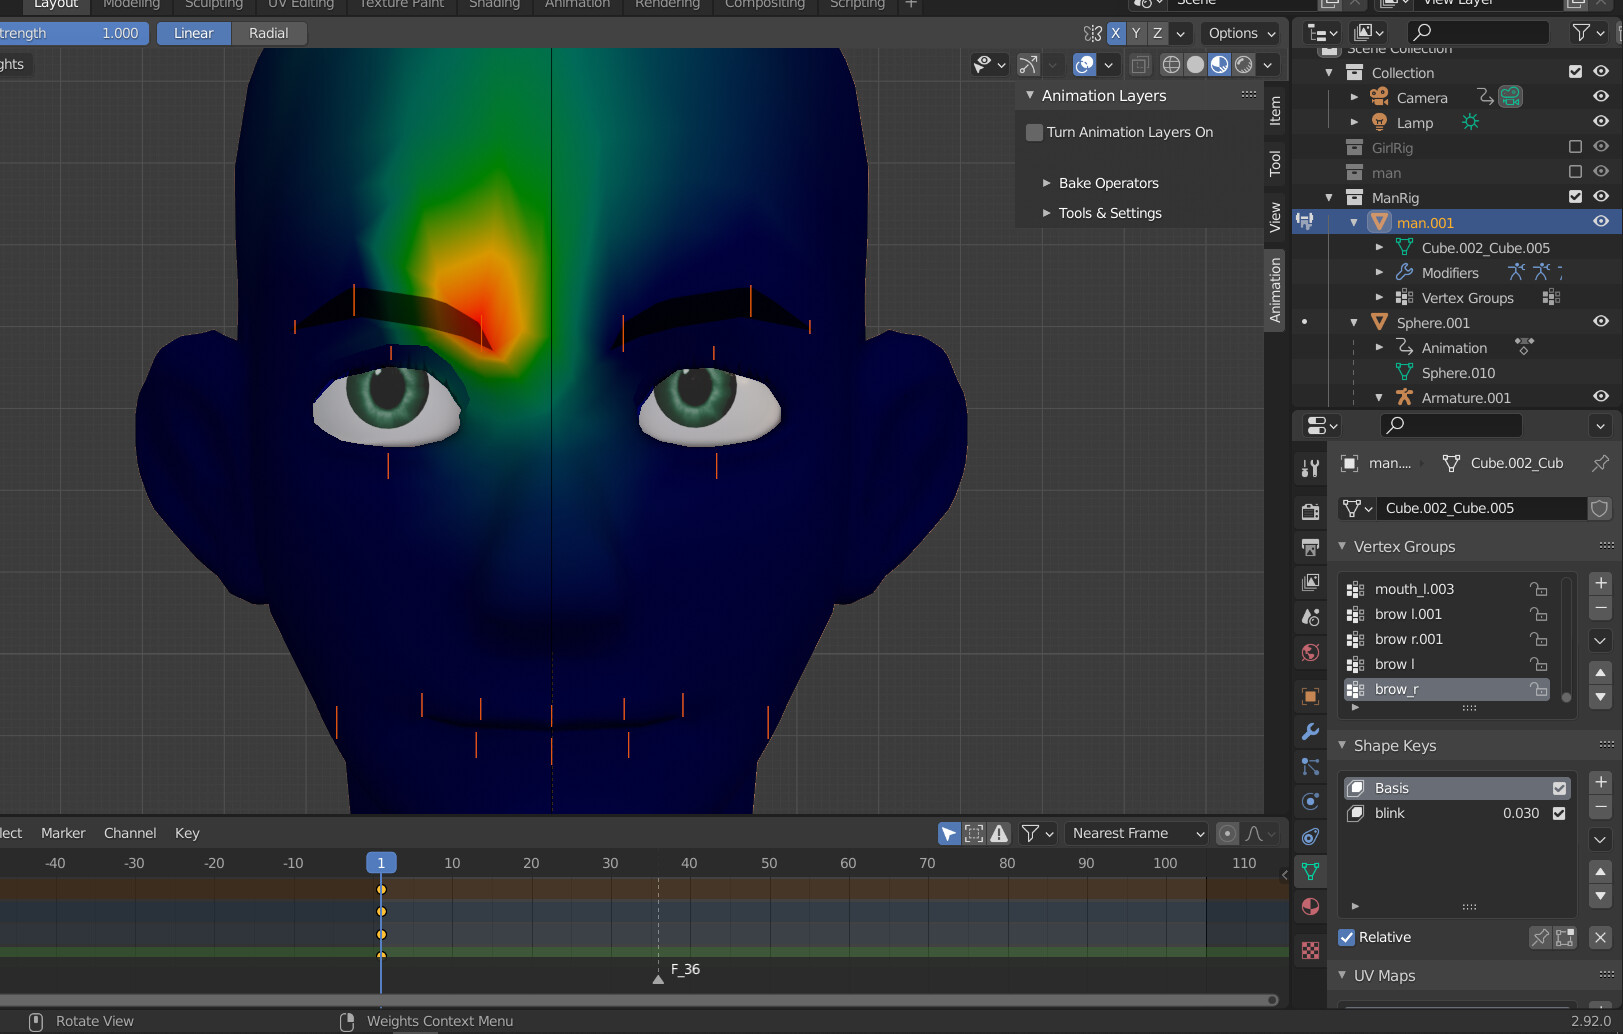Open the Material Properties sphere tab

pos(1310,906)
